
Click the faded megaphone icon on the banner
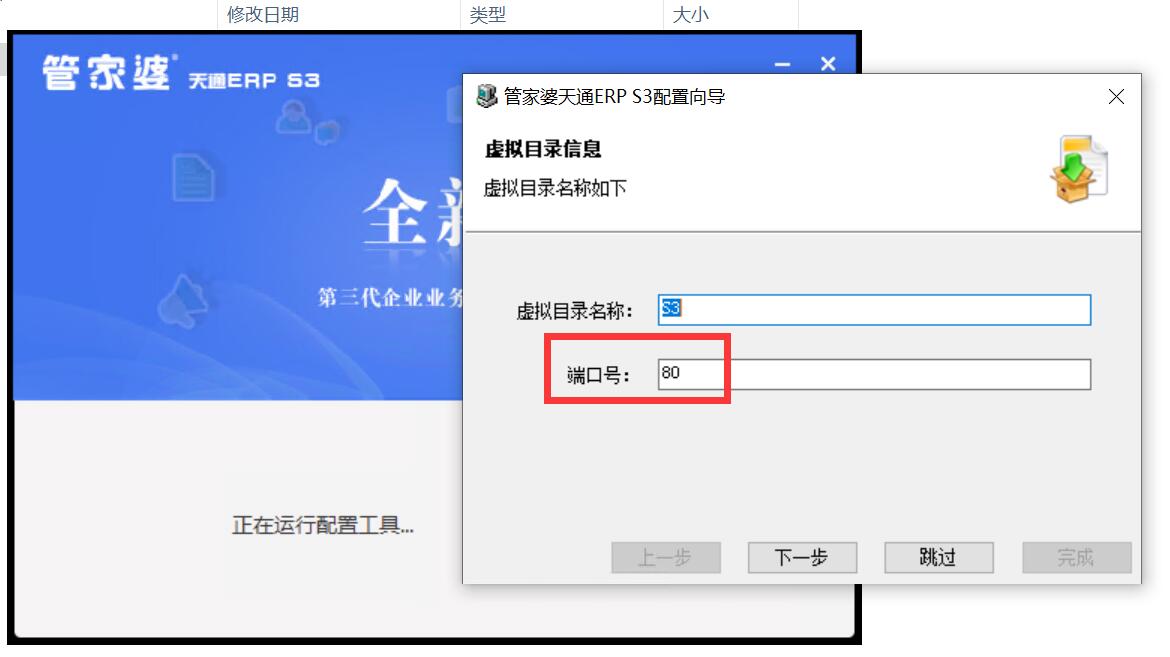[x=183, y=302]
